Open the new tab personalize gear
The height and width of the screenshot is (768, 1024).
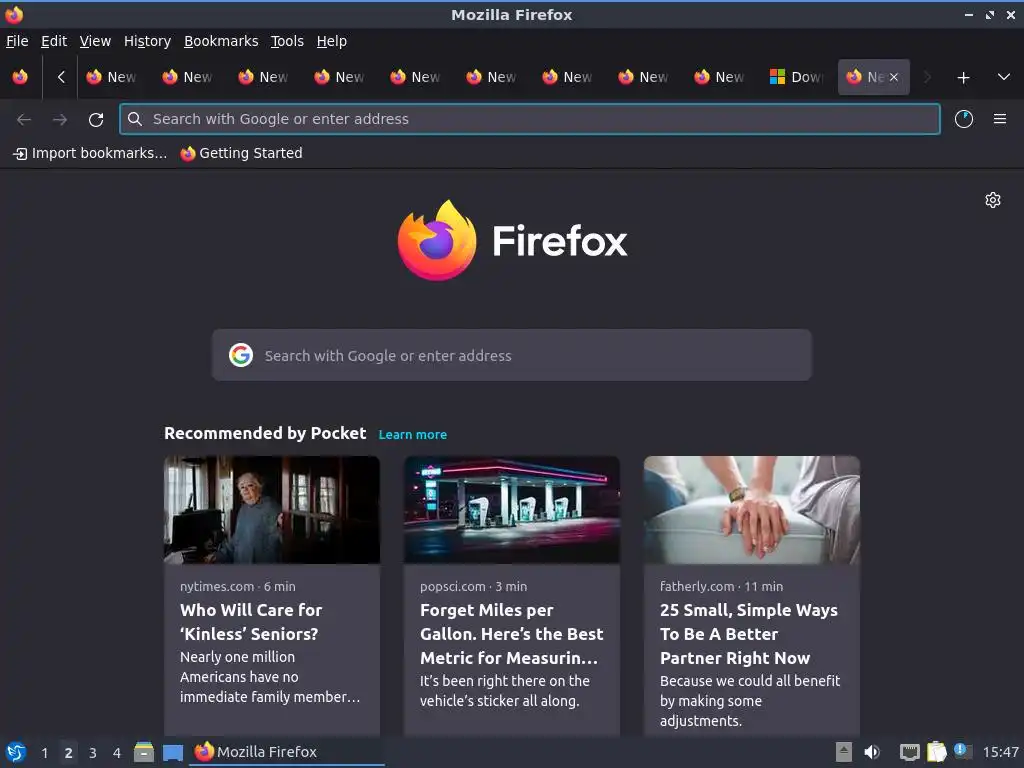tap(993, 200)
